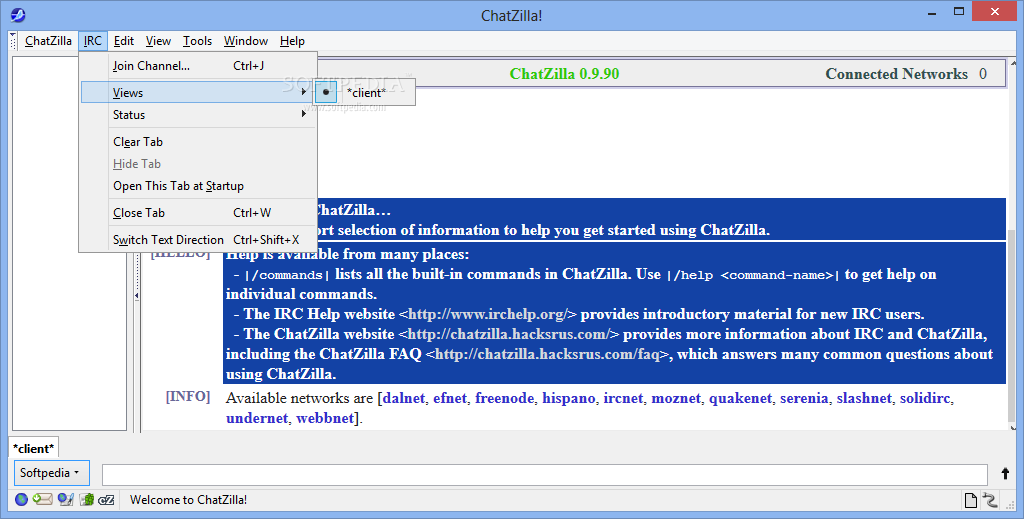Open the quakenet network link
1024x519 pixels.
point(741,398)
